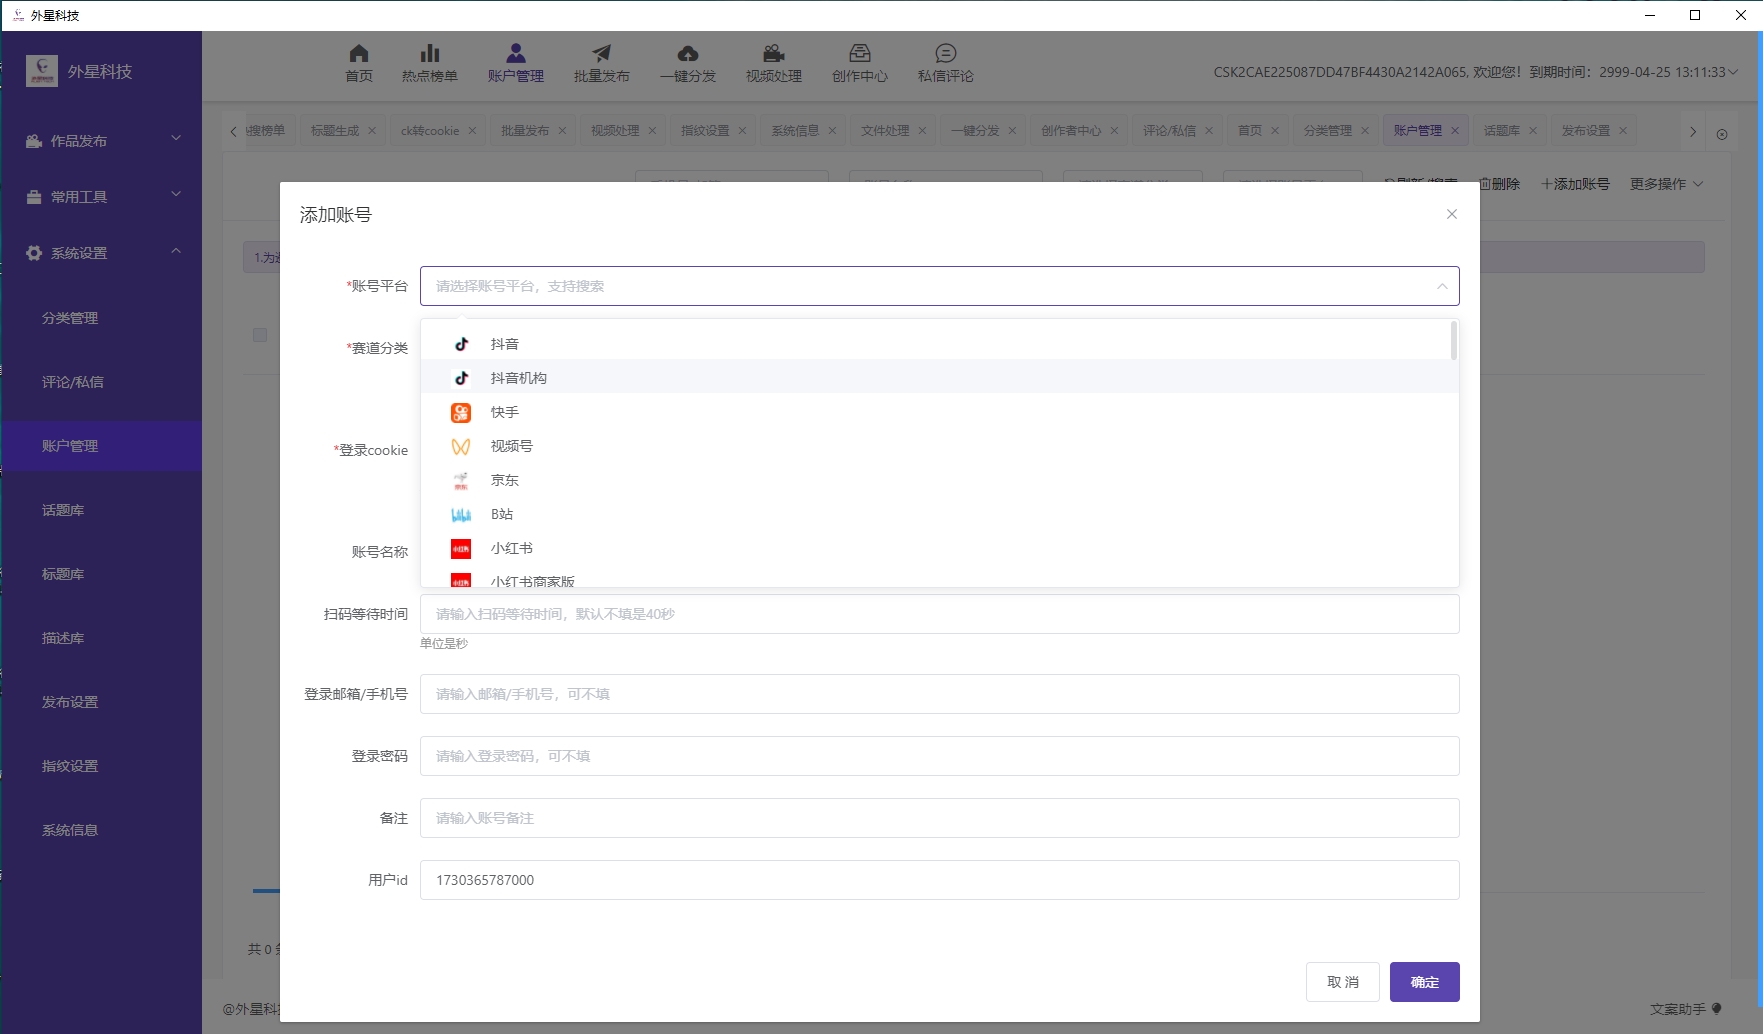Open the 更多操作 dropdown menu
The height and width of the screenshot is (1034, 1763).
coord(1665,184)
